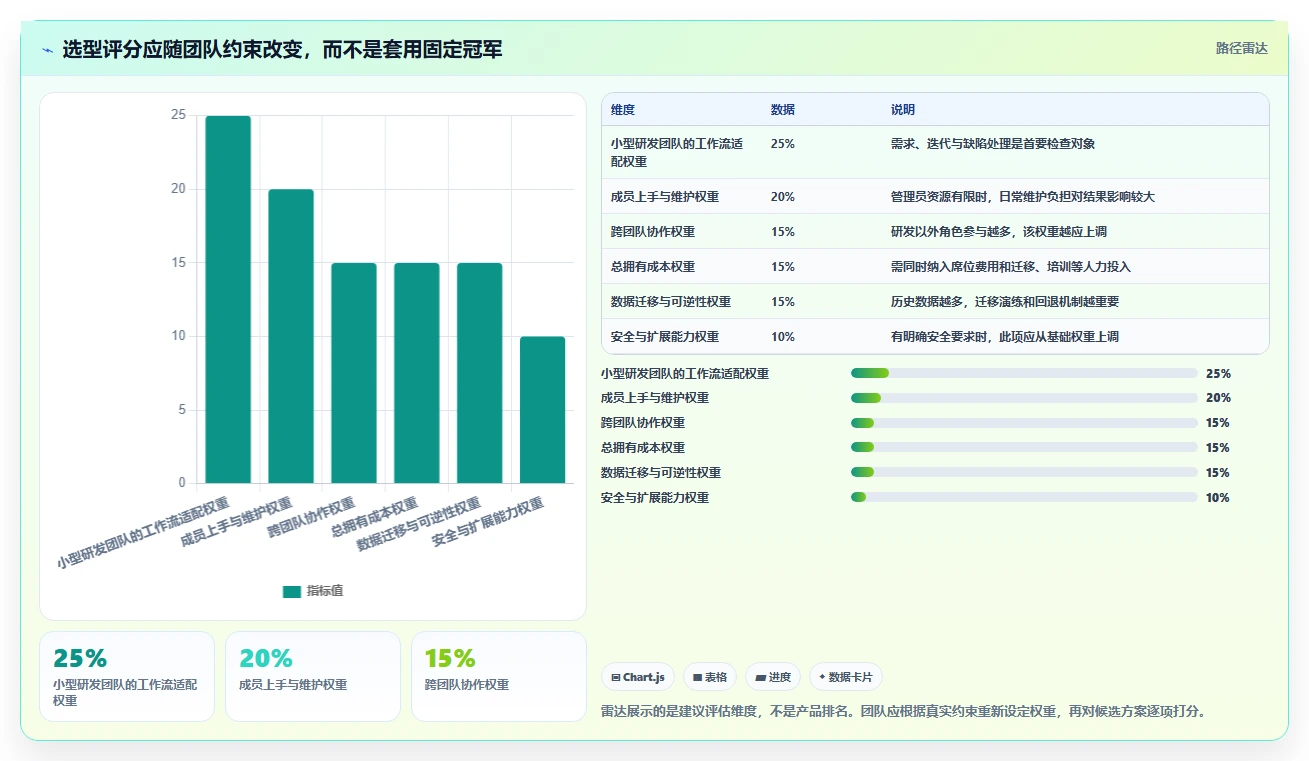Screen dimensions: 1309x761
Task: Toggle the 指标值 legend color box
Action: coord(292,592)
